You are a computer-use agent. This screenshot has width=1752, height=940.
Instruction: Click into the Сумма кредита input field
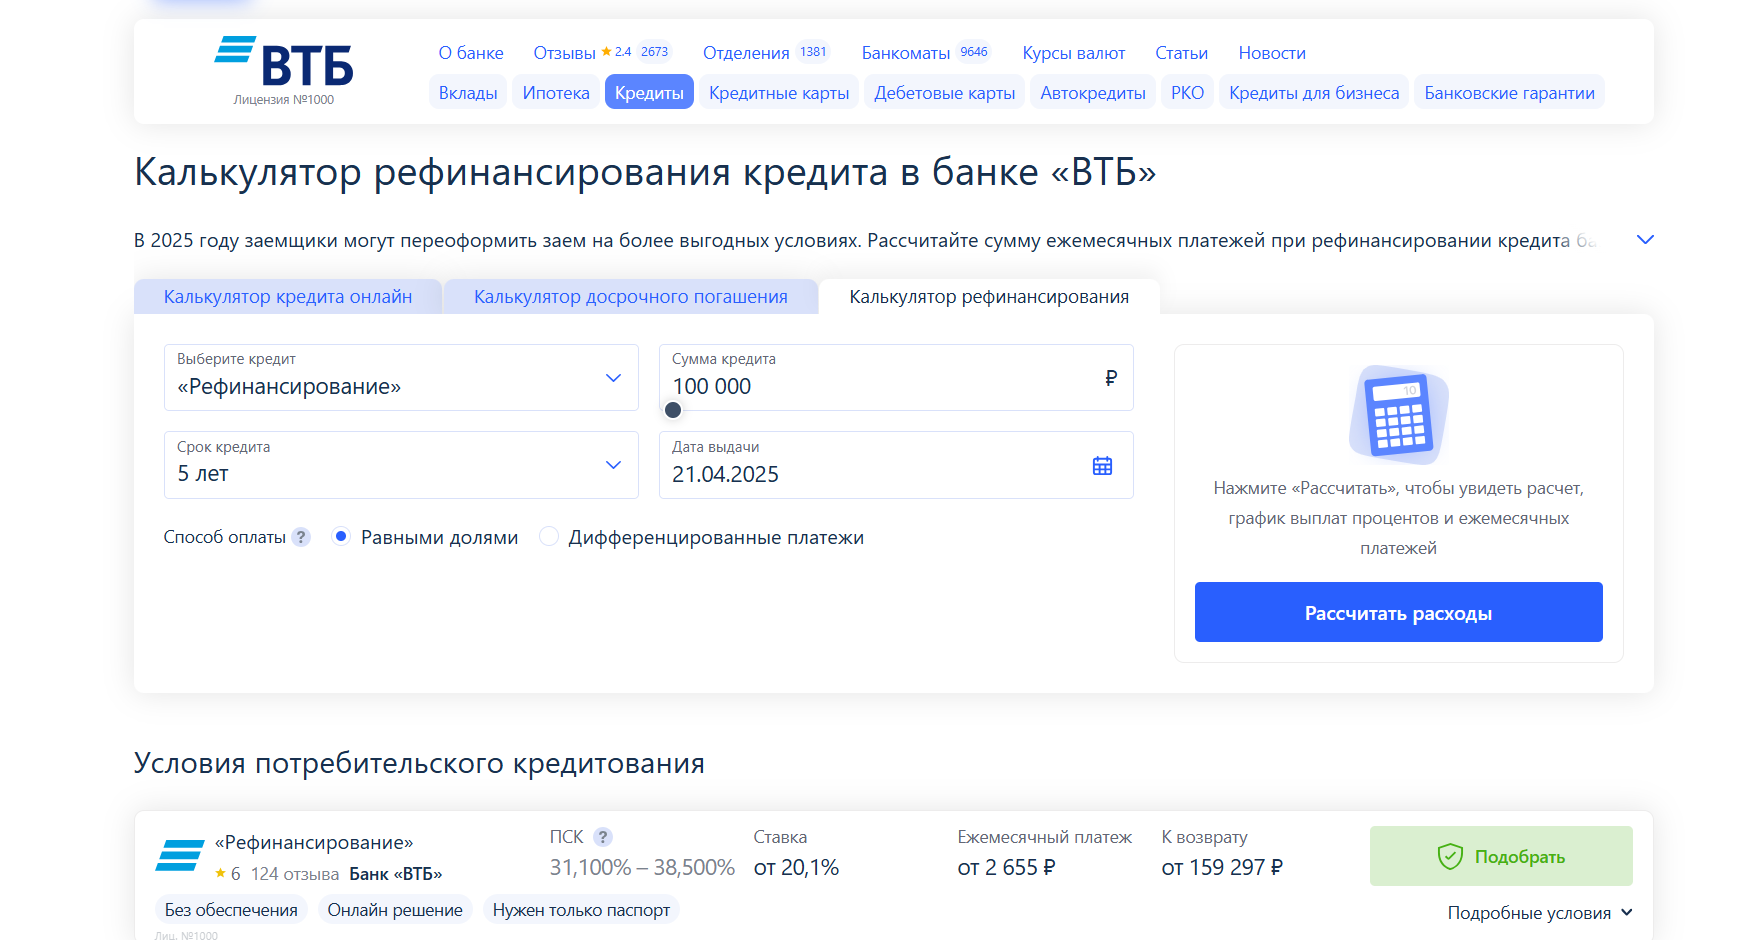[x=880, y=386]
